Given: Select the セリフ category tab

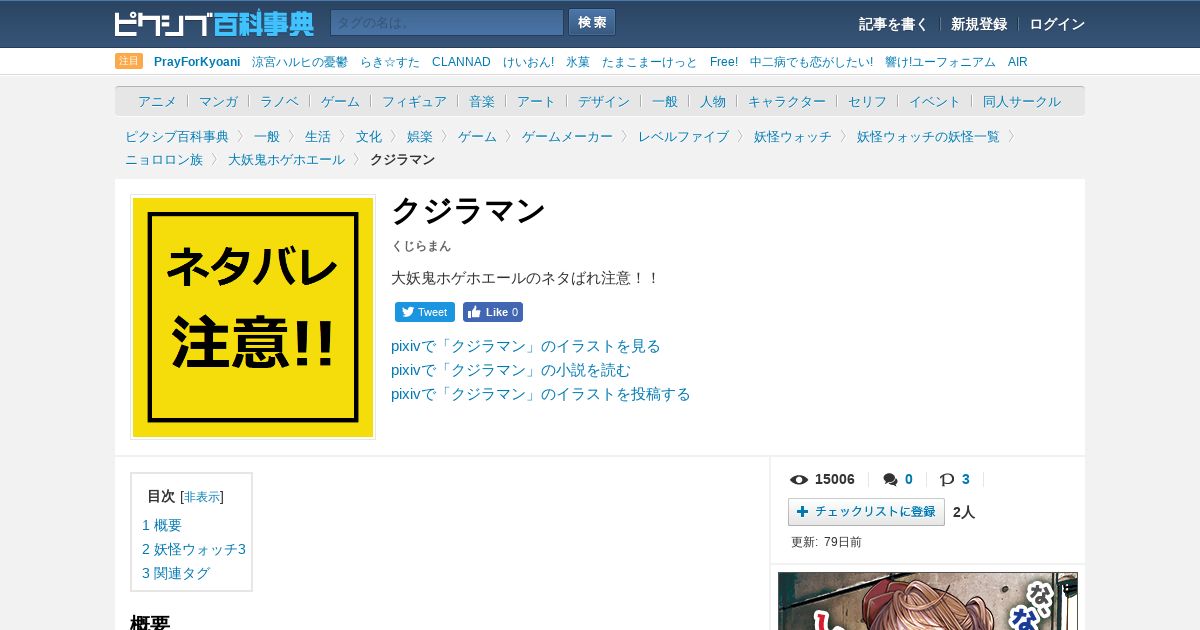Looking at the screenshot, I should pos(867,101).
